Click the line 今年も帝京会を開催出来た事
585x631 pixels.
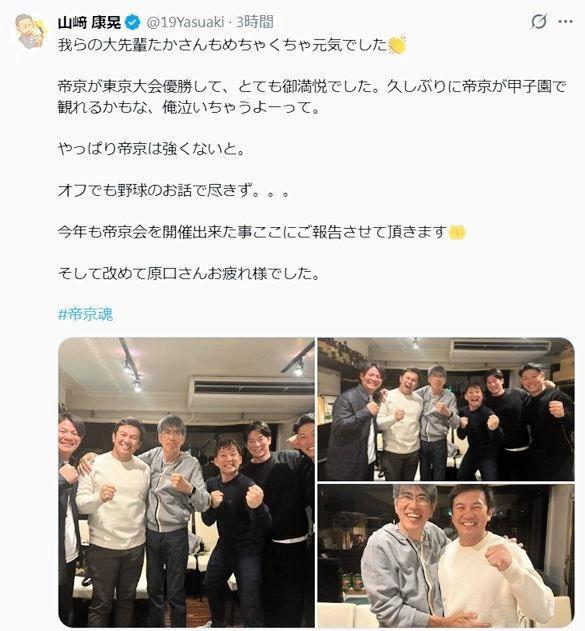pos(252,232)
